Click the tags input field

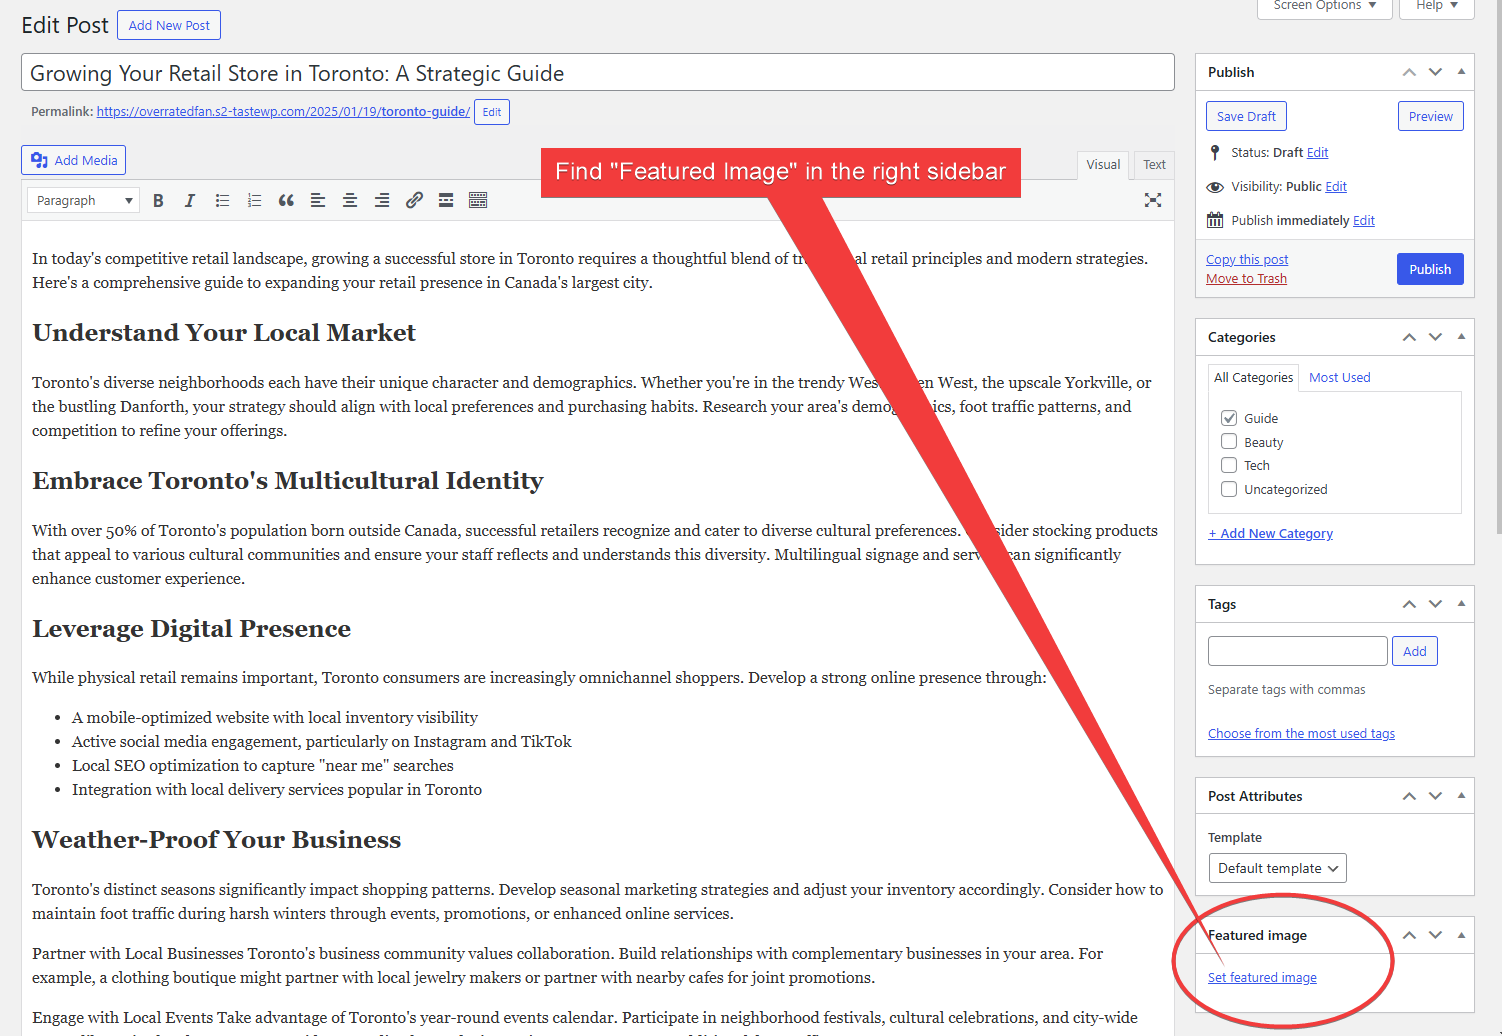click(x=1297, y=651)
